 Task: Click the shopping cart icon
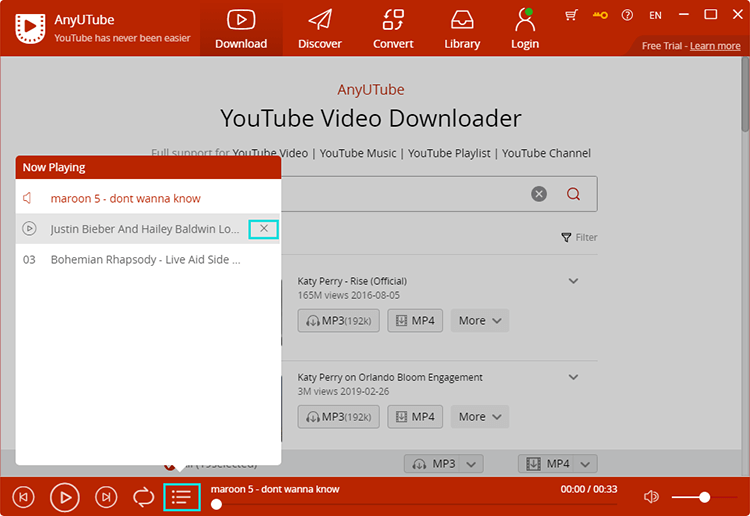click(571, 15)
